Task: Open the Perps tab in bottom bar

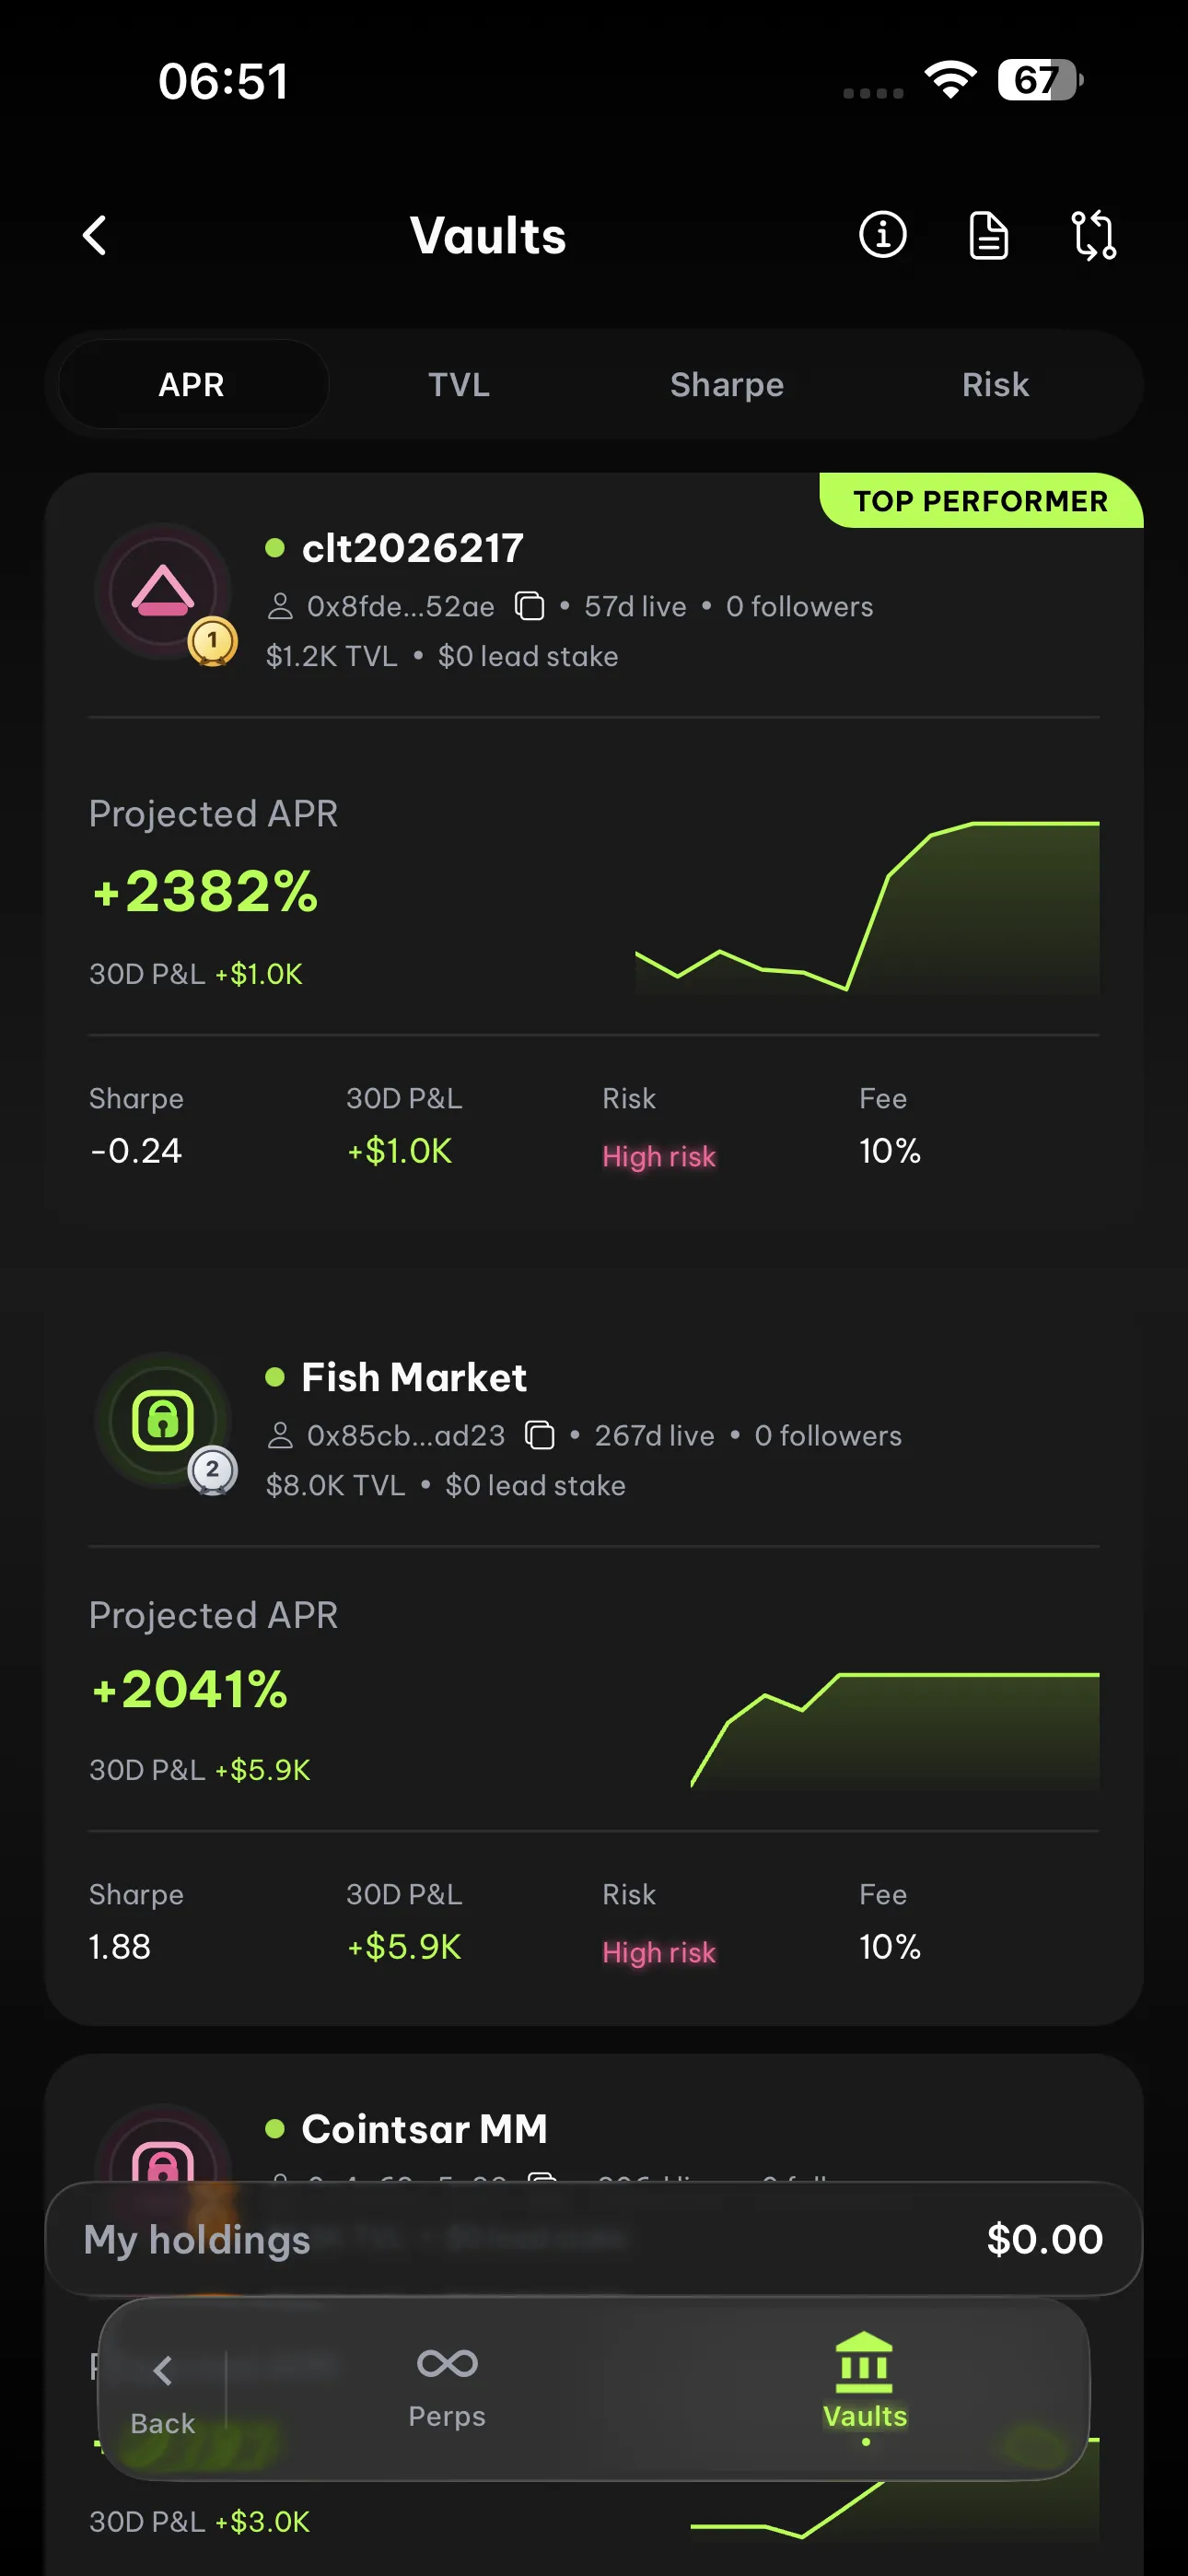Action: click(x=447, y=2386)
